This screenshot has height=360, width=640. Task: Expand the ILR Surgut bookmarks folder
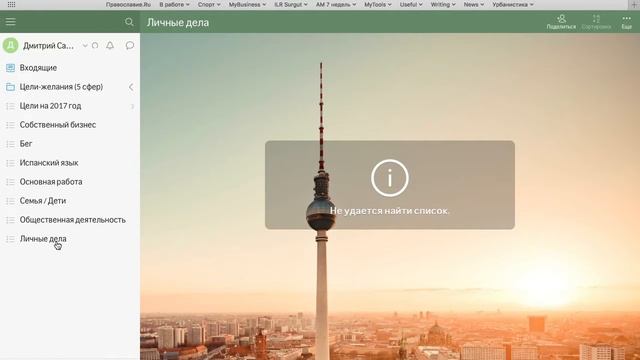291,4
